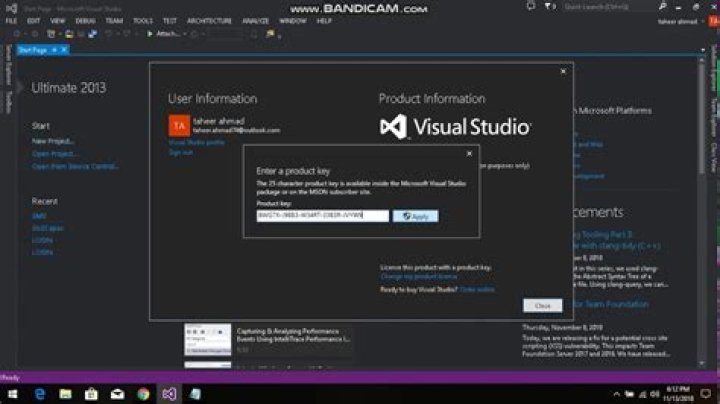Open the TEAM menu
720x404 pixels.
114,21
